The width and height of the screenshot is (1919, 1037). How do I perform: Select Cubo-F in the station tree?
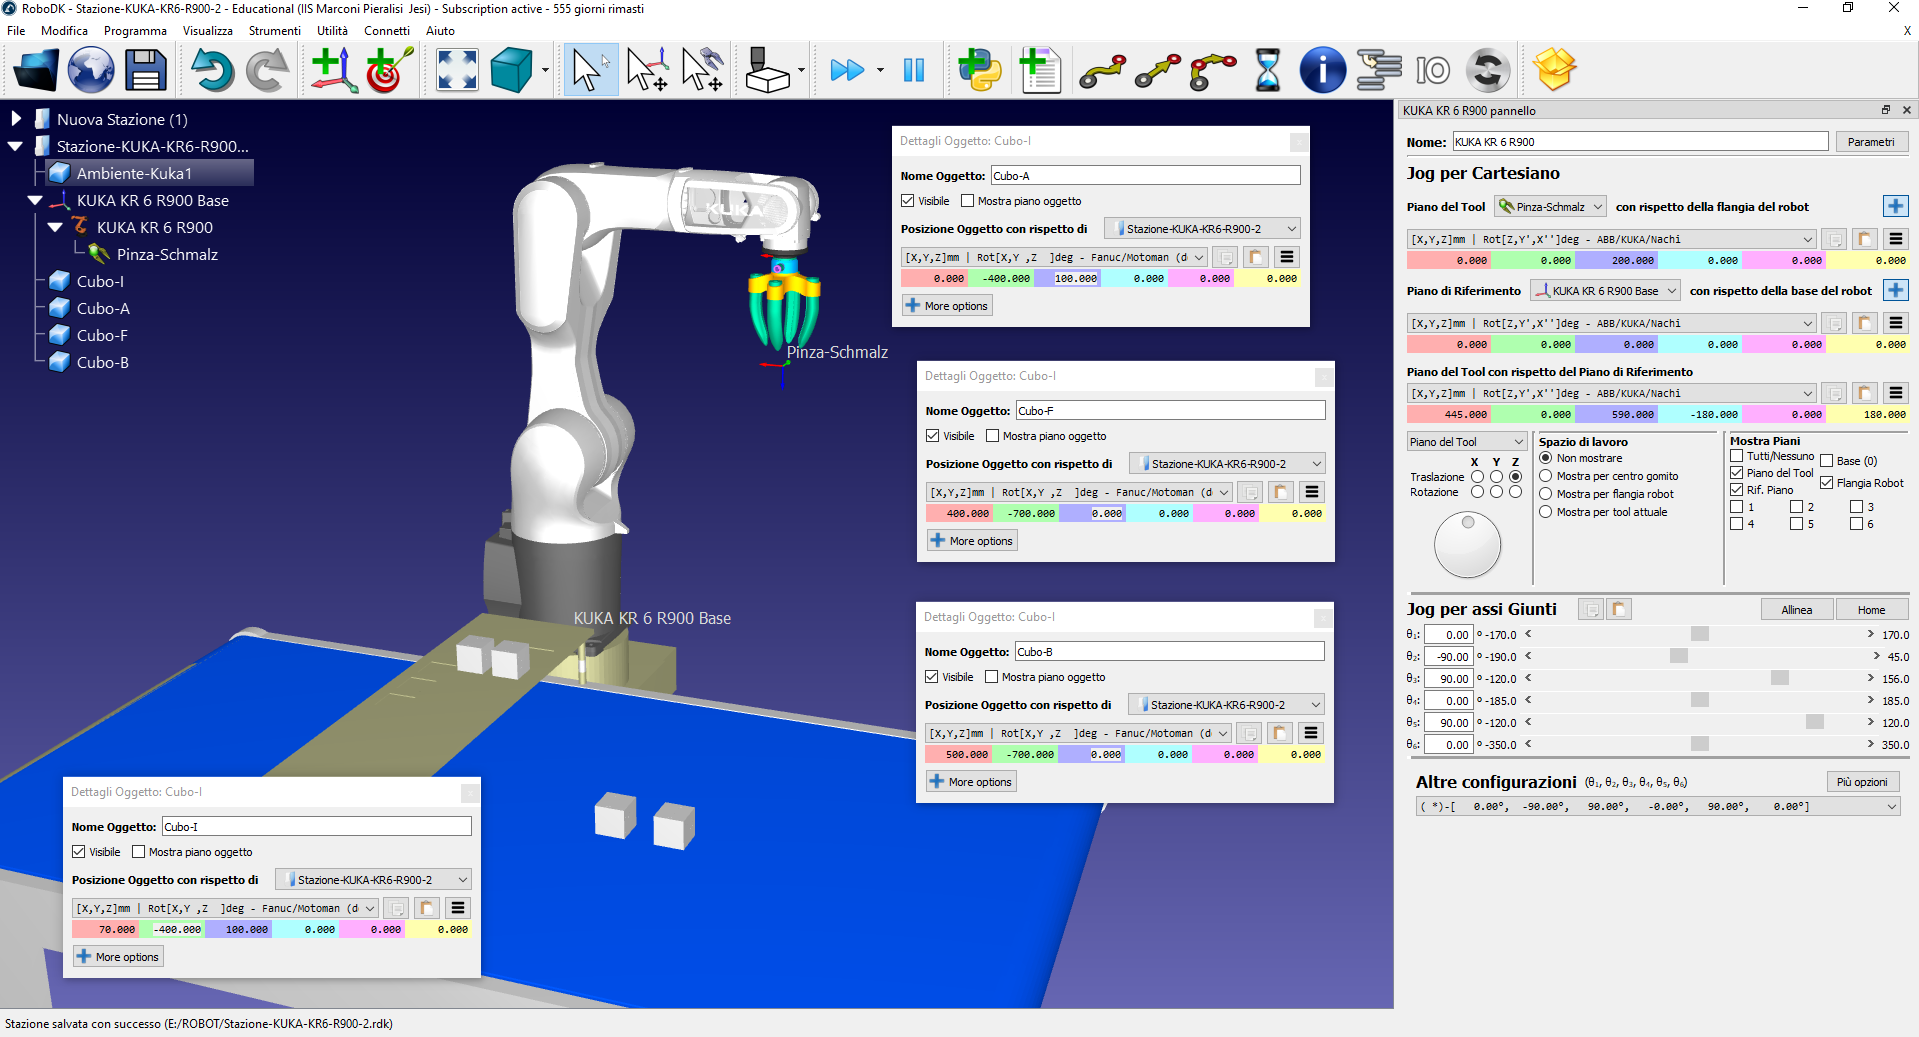coord(102,335)
